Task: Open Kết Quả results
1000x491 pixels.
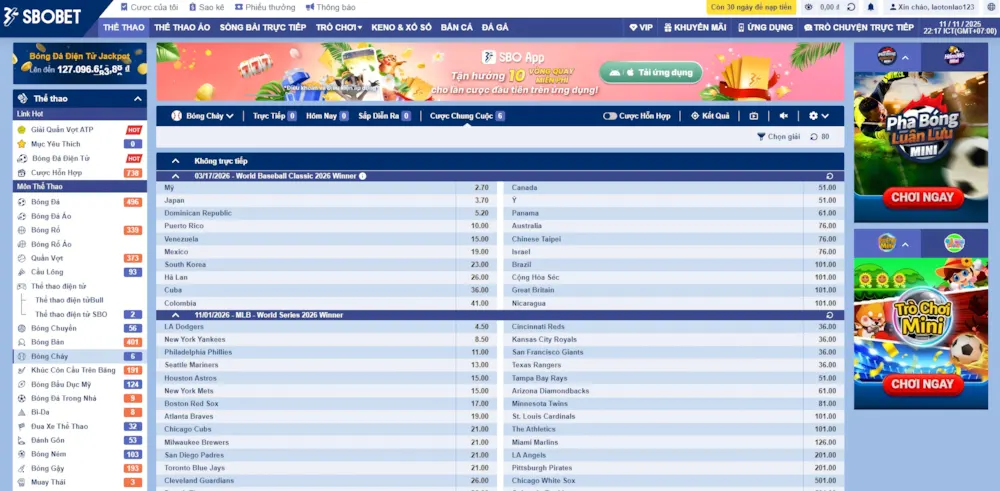Action: point(710,116)
